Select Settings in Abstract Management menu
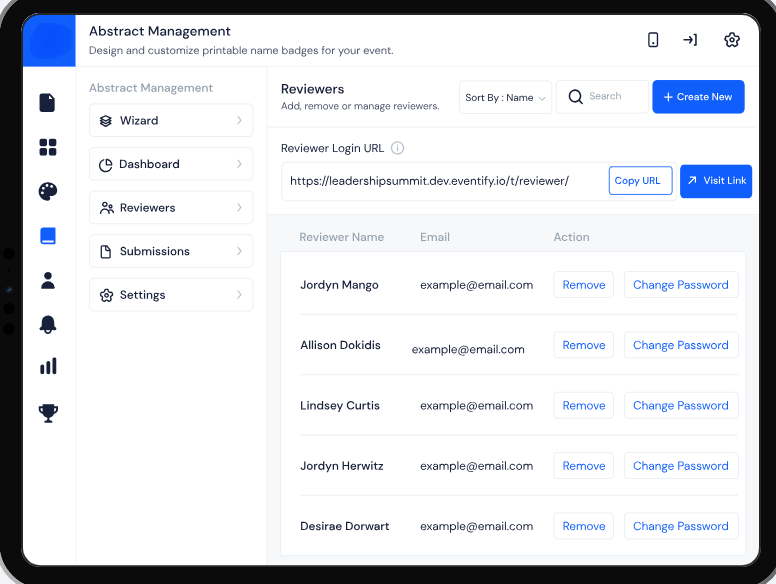776x584 pixels. (171, 295)
